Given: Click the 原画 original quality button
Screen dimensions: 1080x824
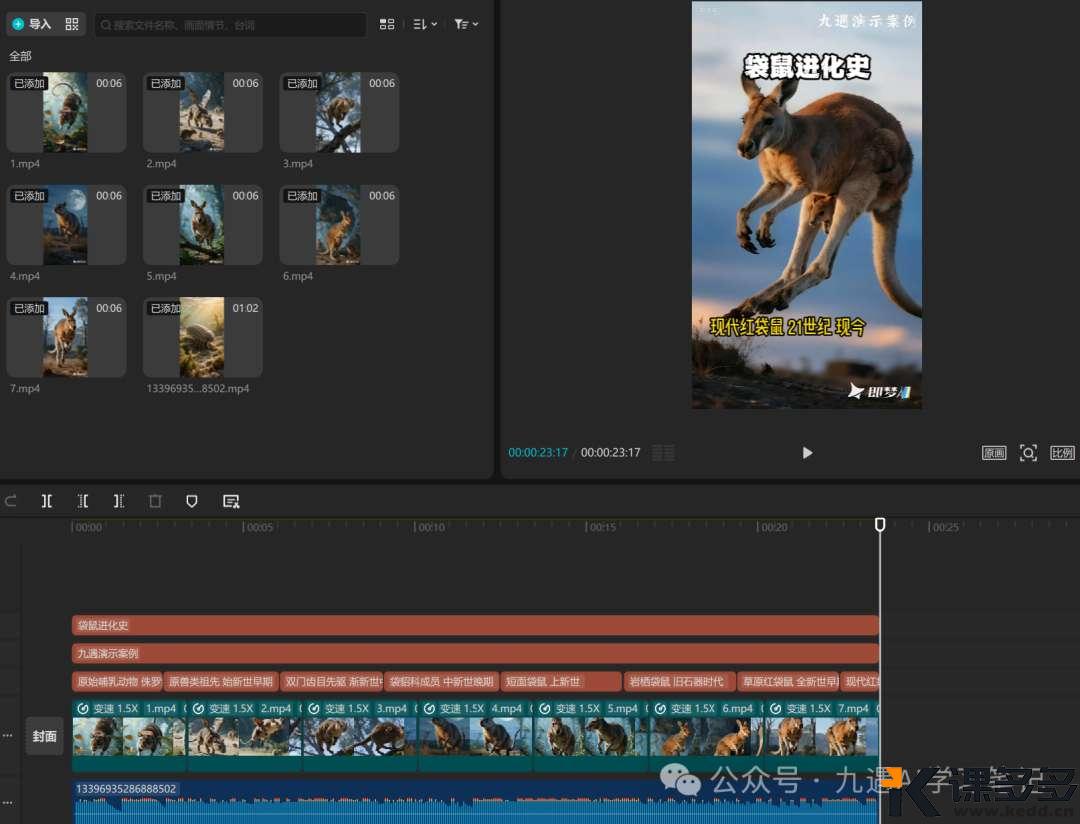Looking at the screenshot, I should point(994,453).
